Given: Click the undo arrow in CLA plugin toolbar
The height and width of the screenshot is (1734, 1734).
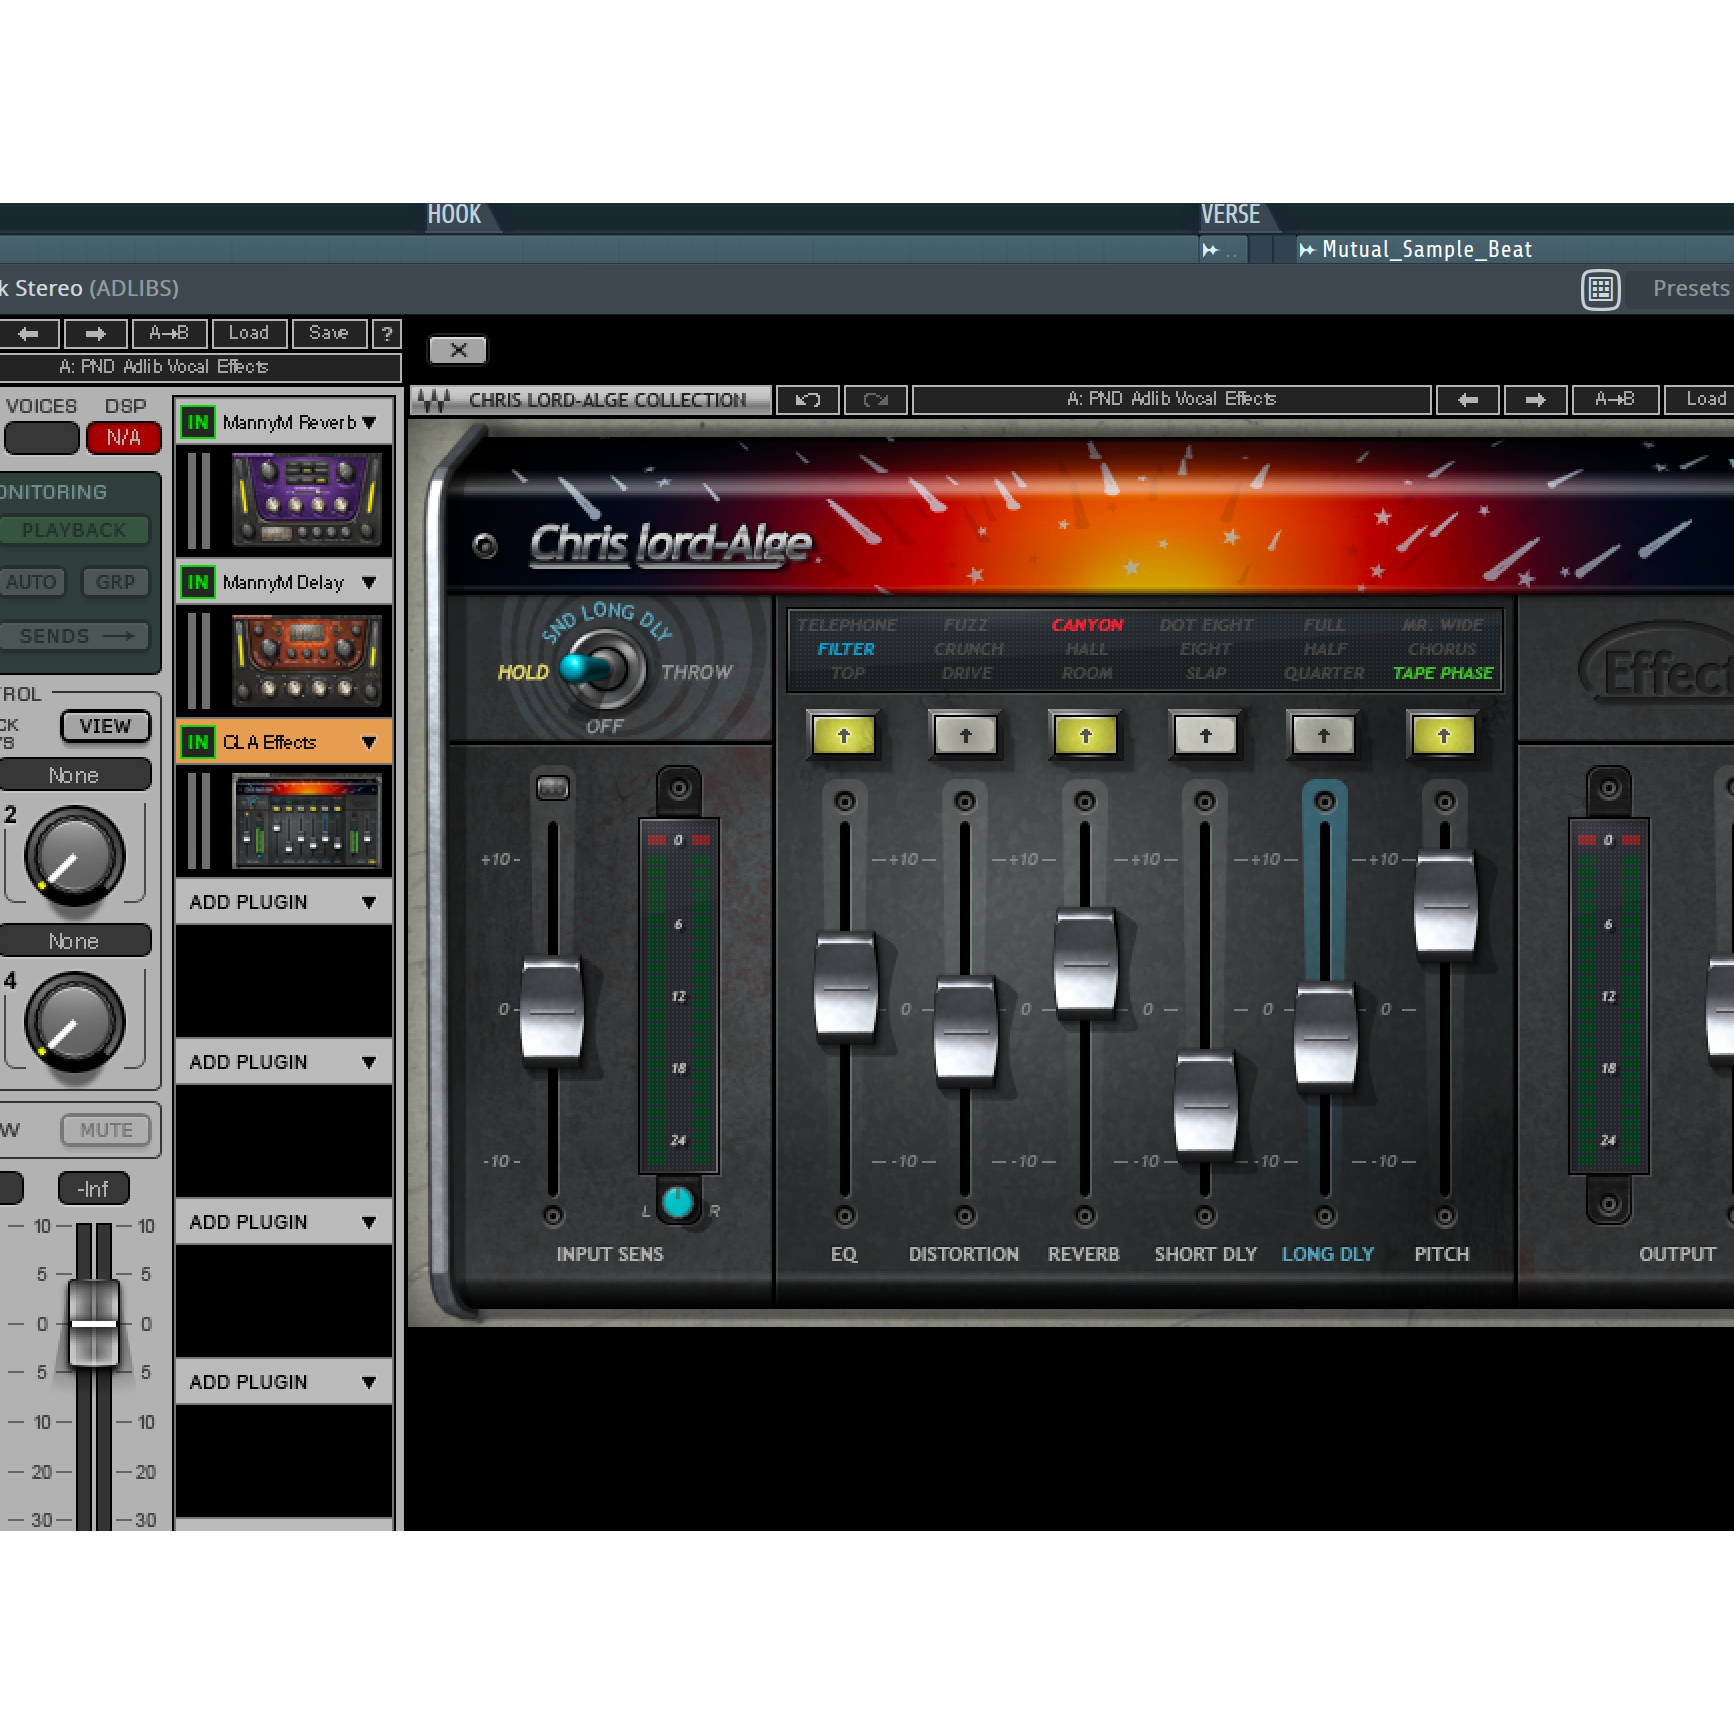Looking at the screenshot, I should 808,400.
